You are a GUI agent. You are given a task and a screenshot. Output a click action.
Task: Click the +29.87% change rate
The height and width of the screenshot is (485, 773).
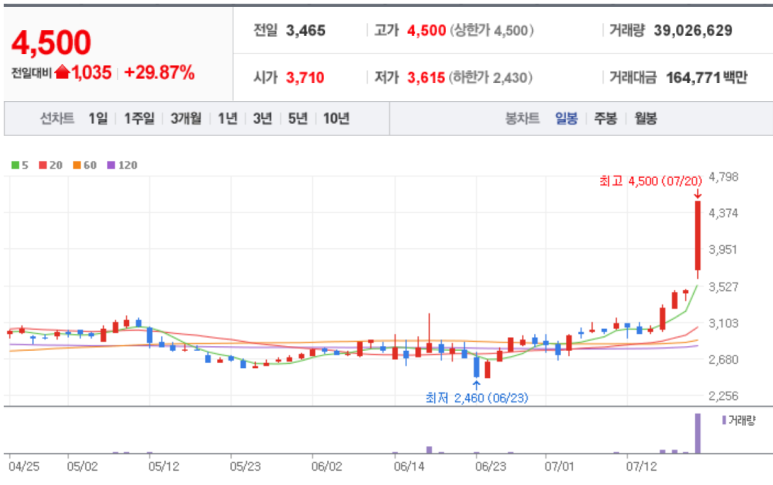tap(159, 72)
